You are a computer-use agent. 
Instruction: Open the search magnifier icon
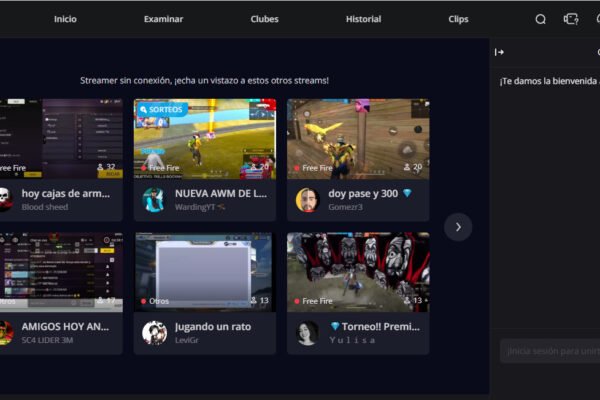[x=540, y=19]
